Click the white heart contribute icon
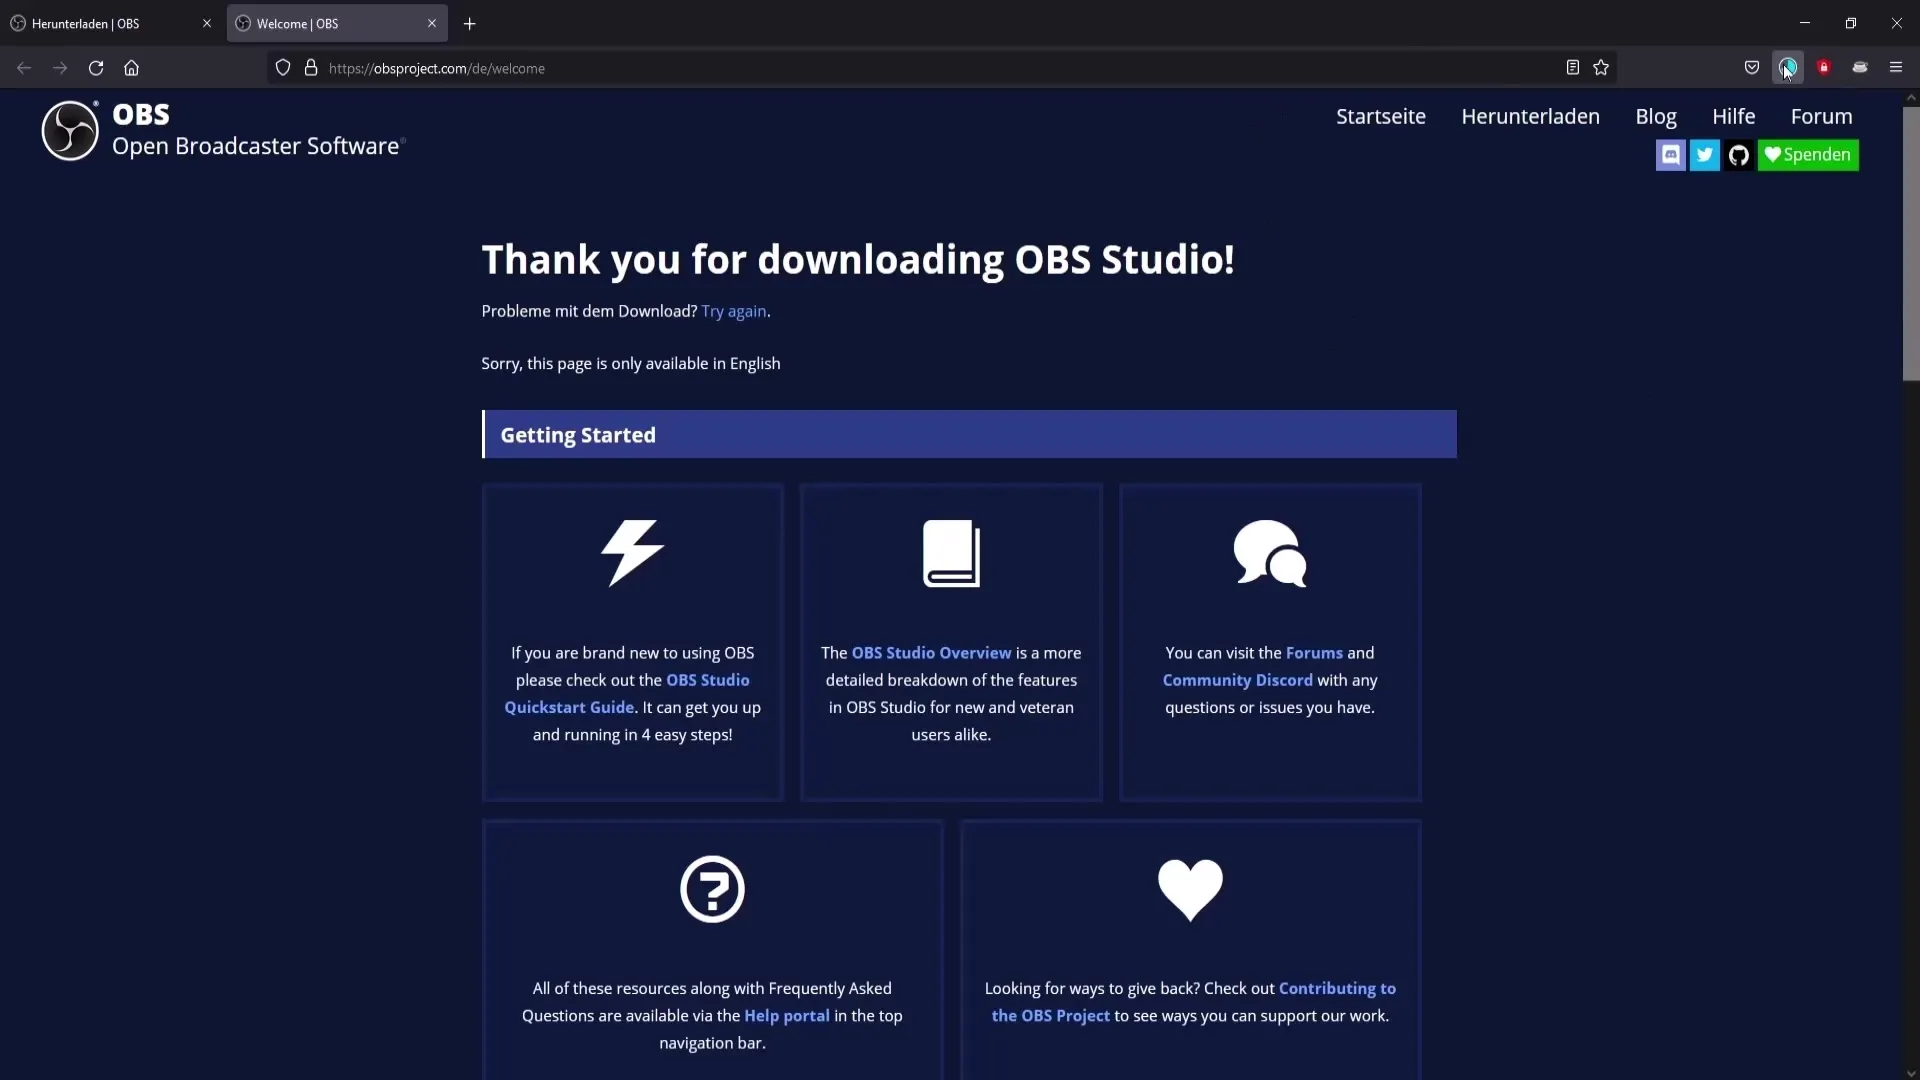 [1190, 889]
